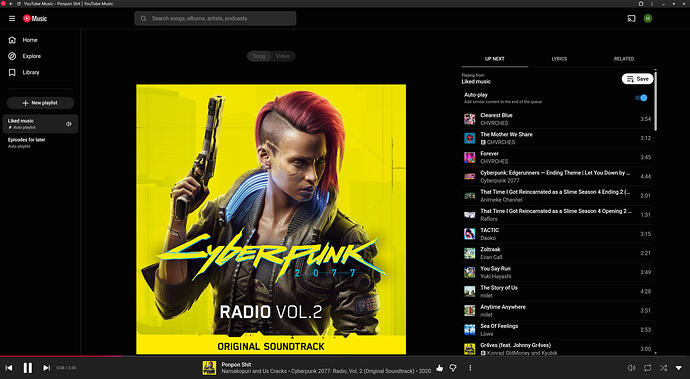Image resolution: width=690 pixels, height=379 pixels.
Task: Play the Slime Season 4 Ending 2 track
Action: coord(558,195)
